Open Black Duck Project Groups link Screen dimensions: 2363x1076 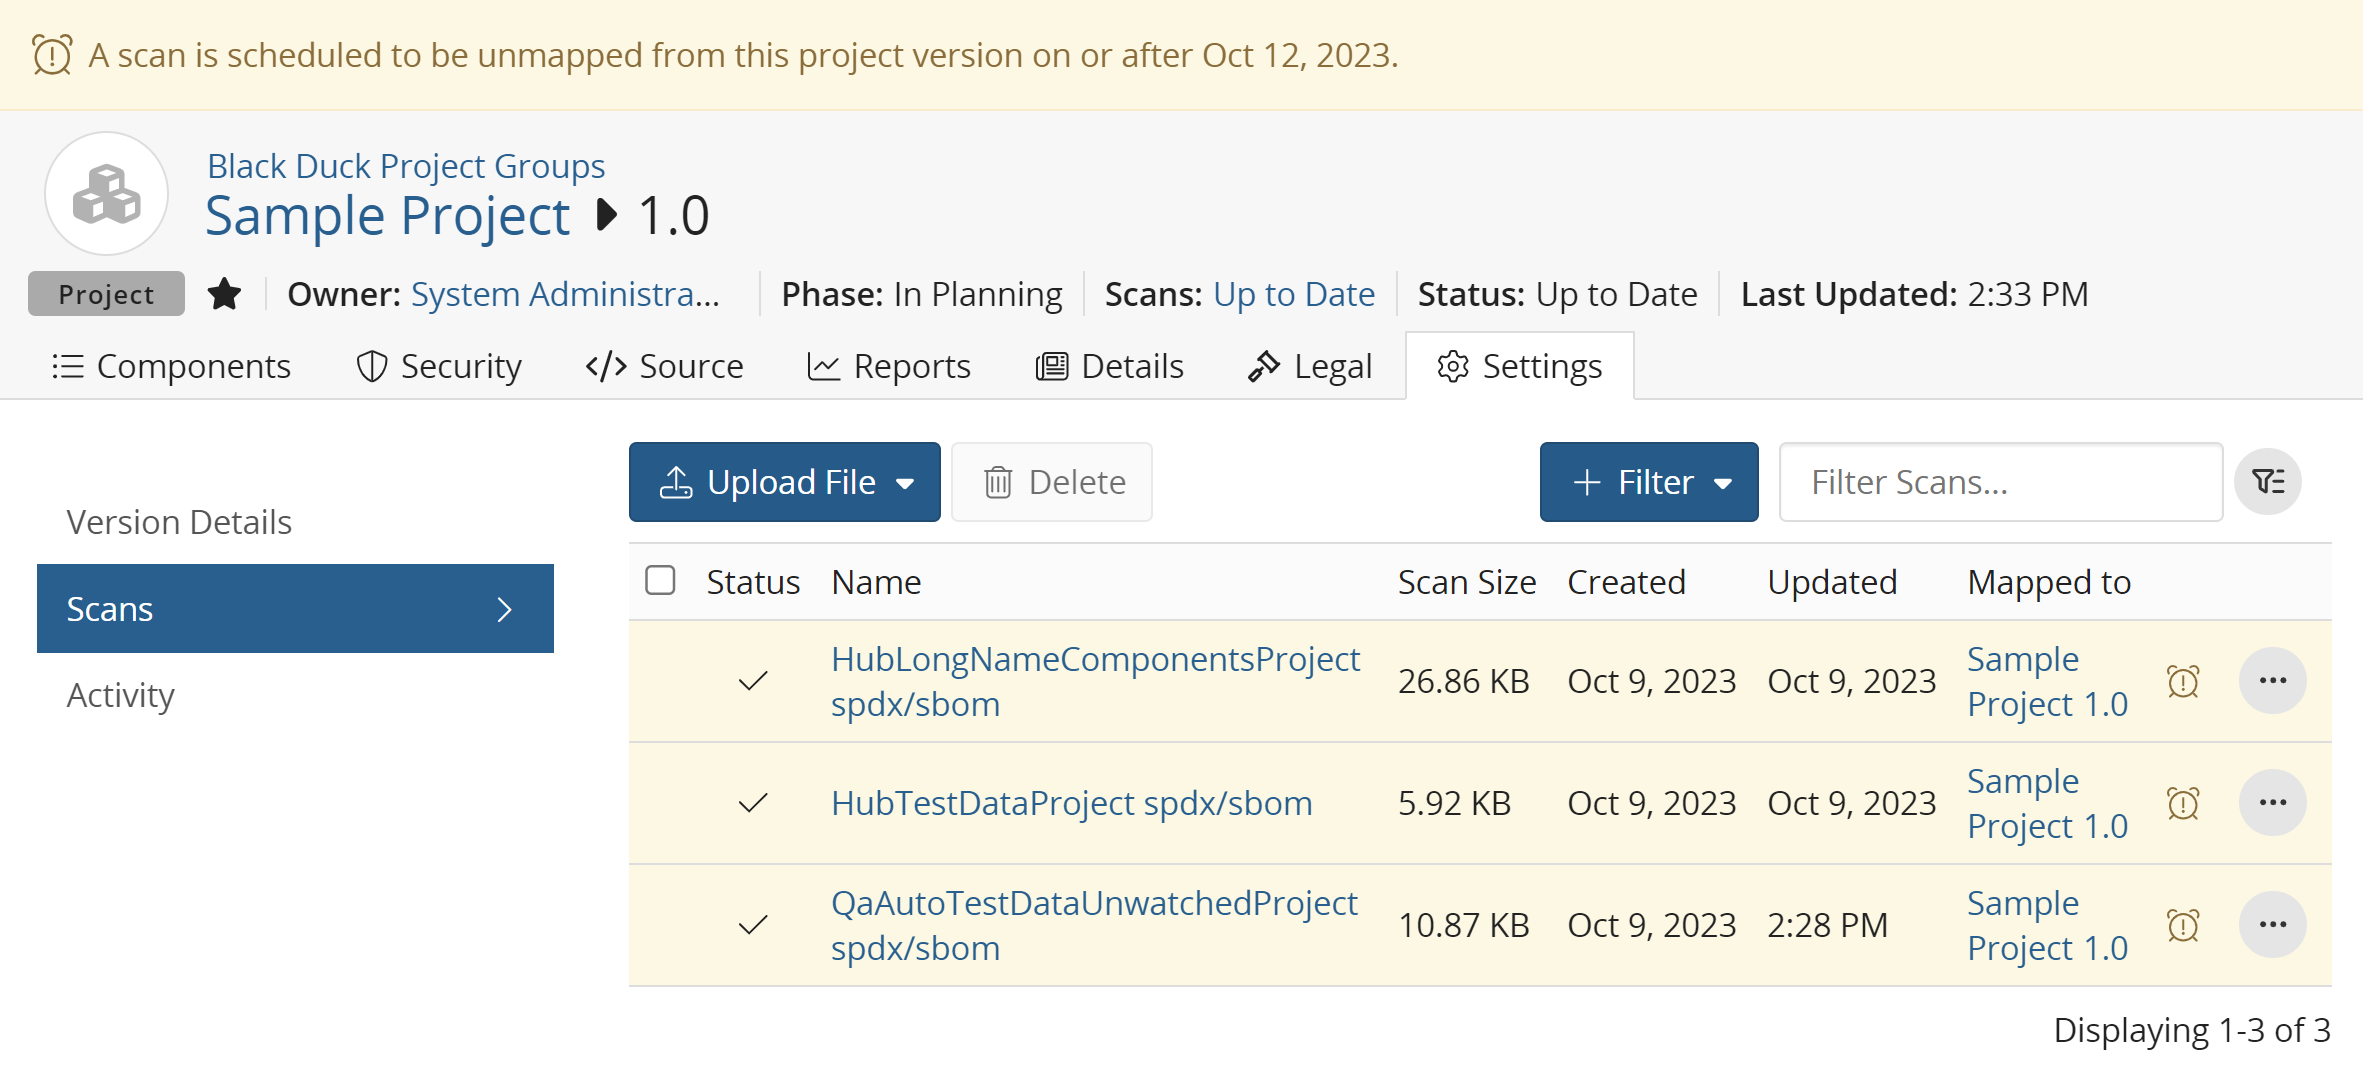[406, 166]
